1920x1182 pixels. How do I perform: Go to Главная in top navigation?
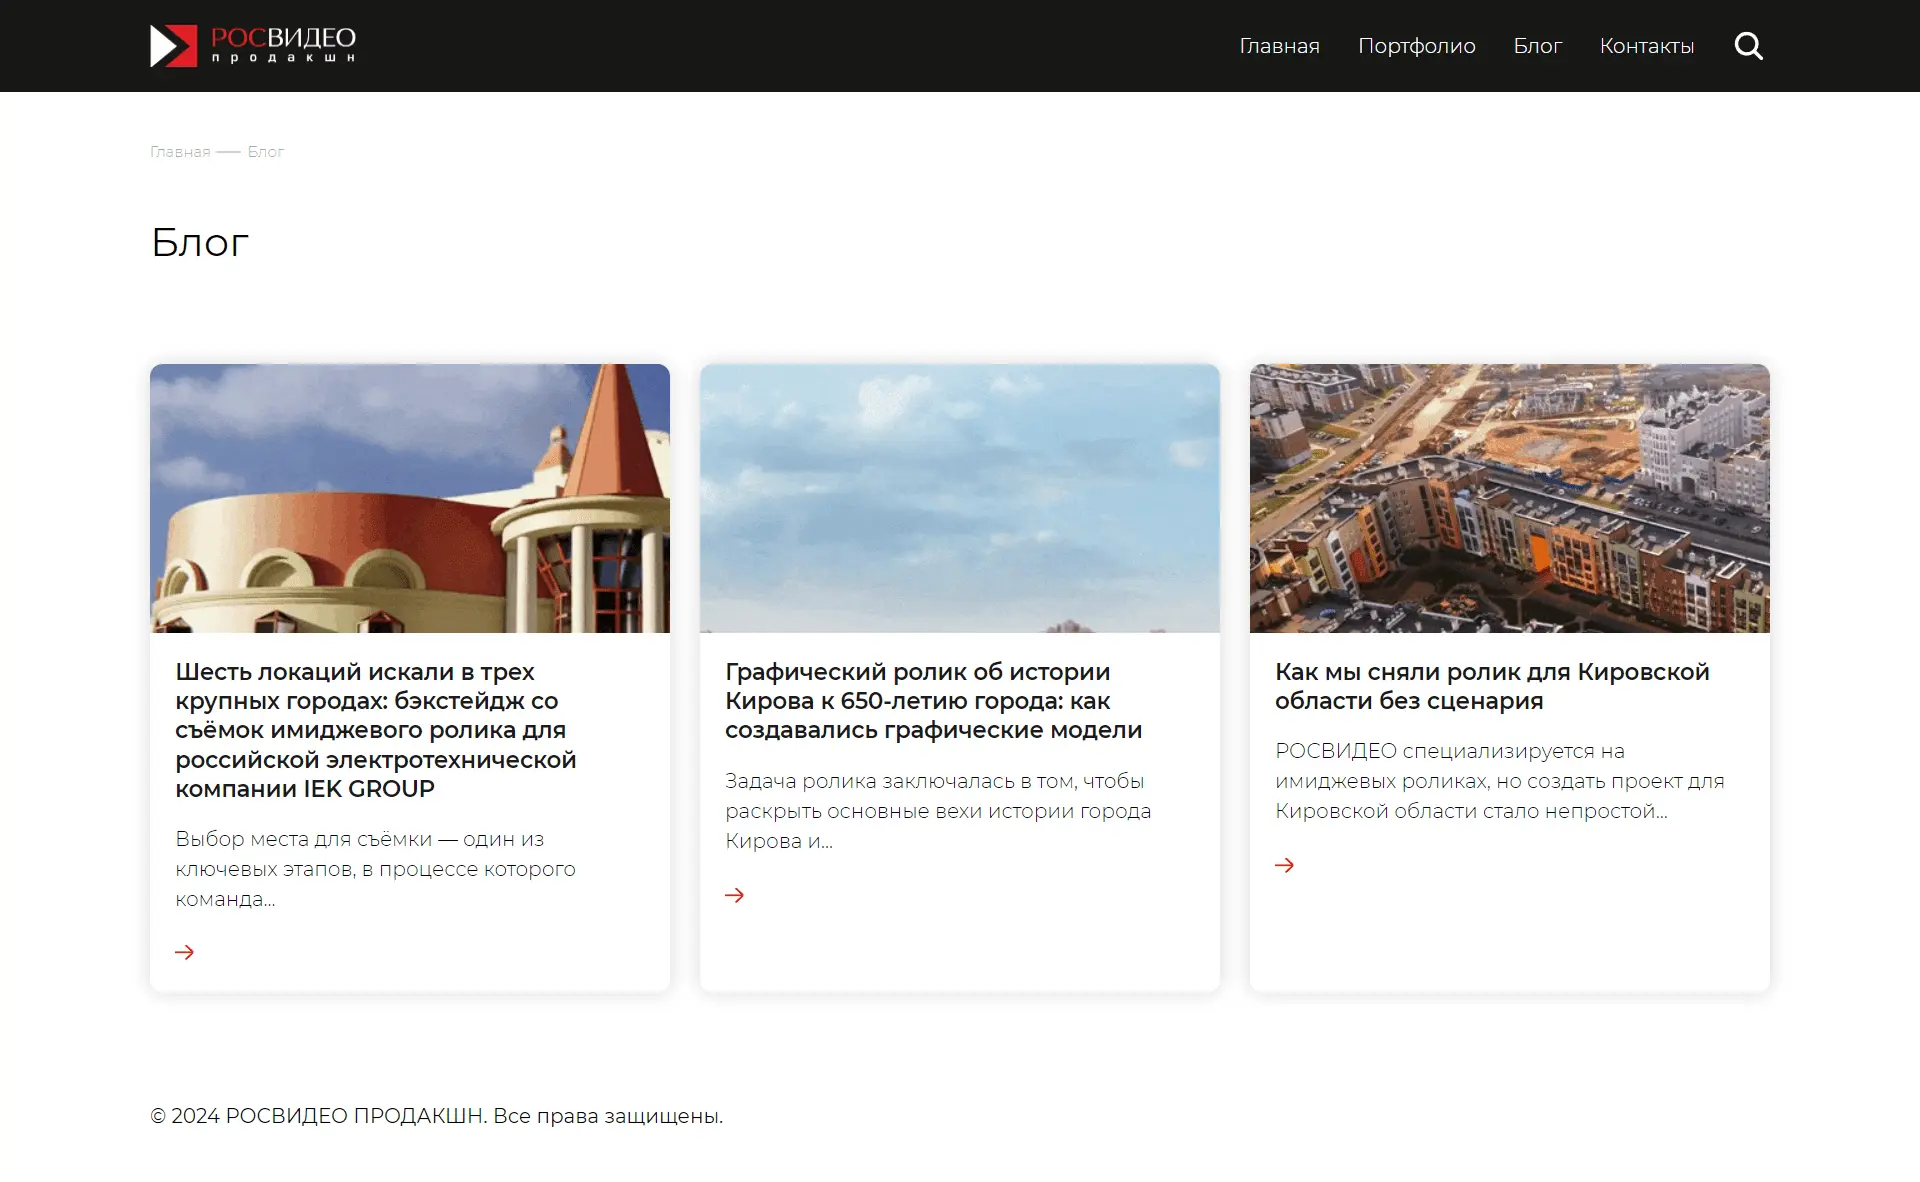[1279, 46]
